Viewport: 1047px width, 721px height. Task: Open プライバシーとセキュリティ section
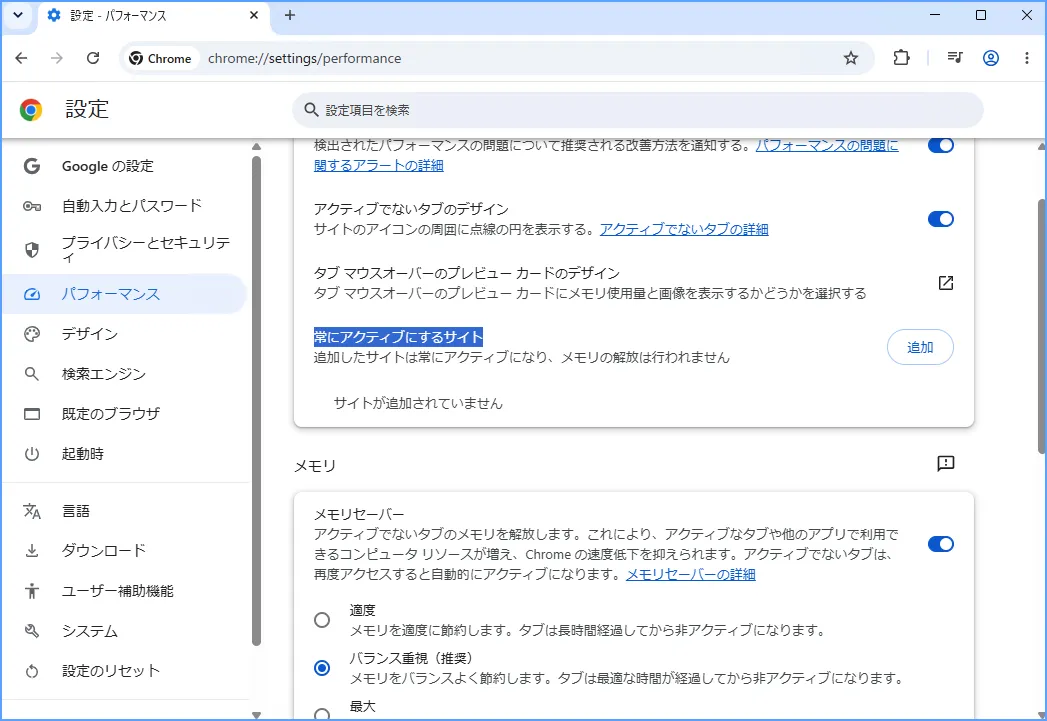(x=125, y=249)
